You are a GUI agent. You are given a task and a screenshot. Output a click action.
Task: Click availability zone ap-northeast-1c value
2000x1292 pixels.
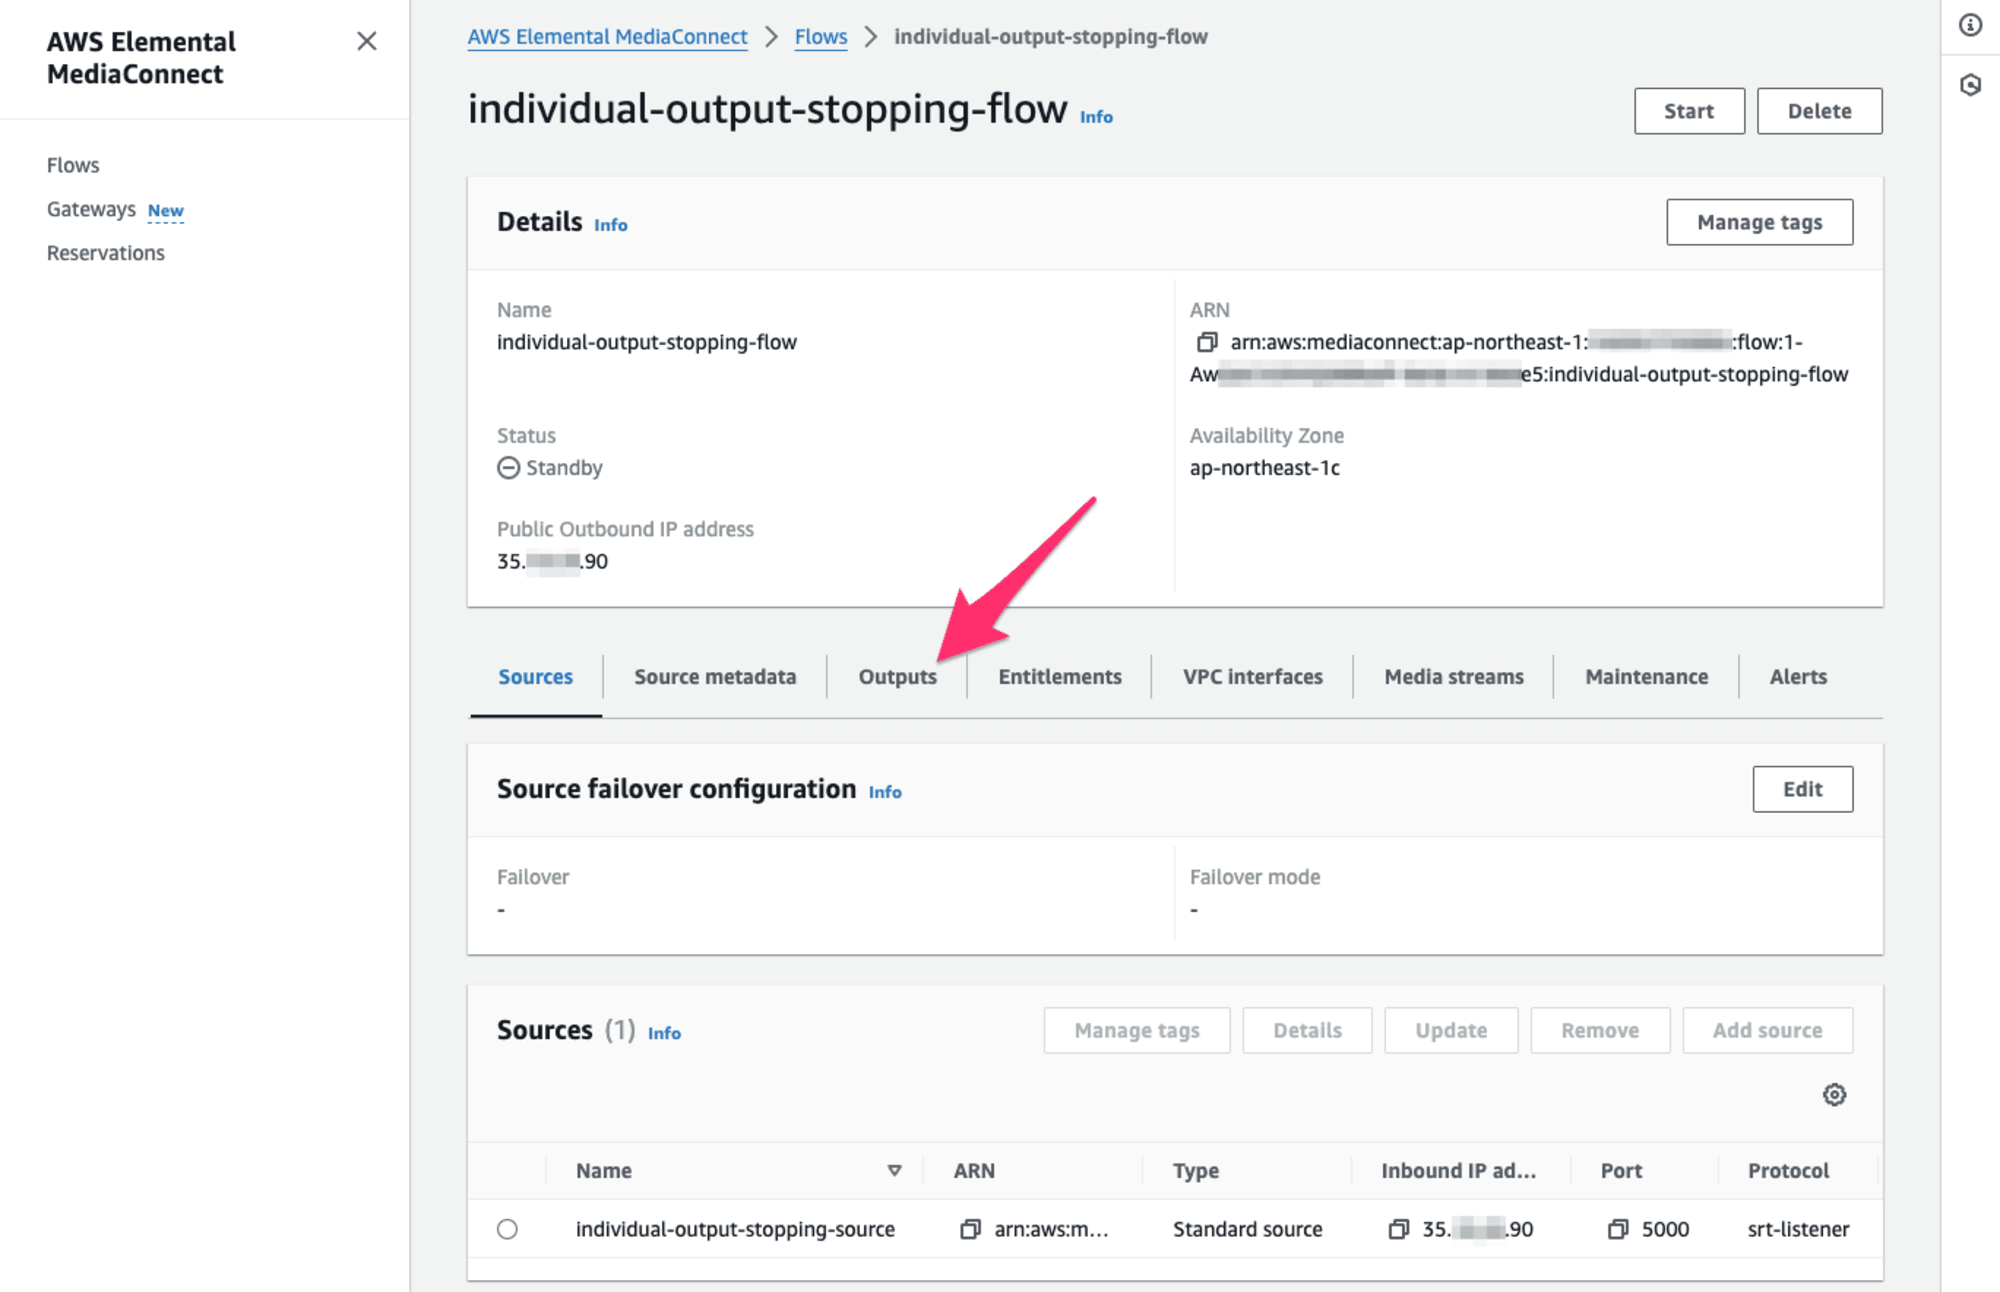[1264, 468]
